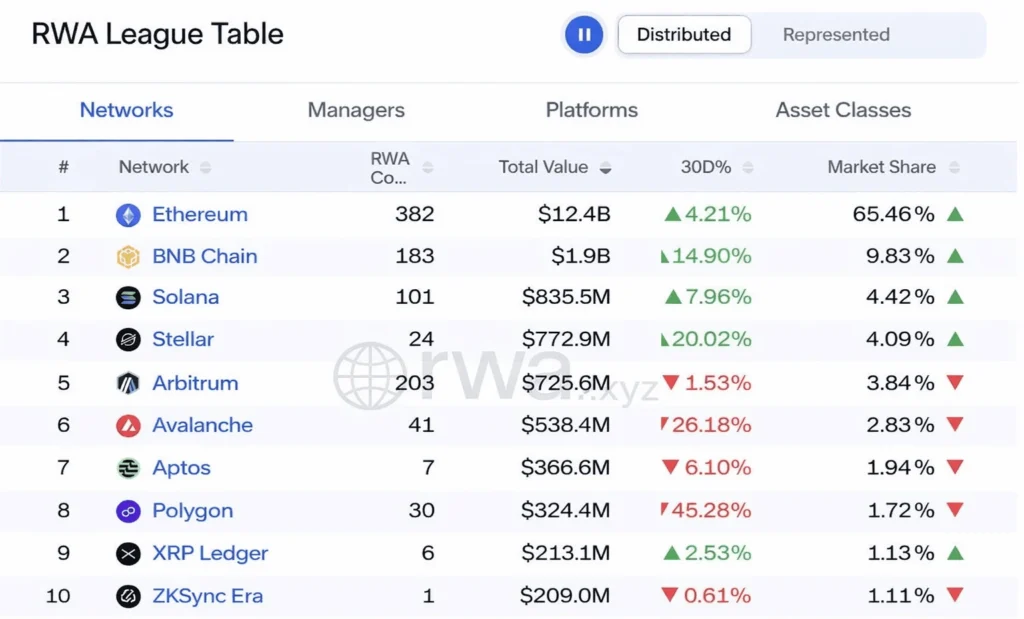
Task: Click the Stellar logo icon
Action: pos(128,340)
